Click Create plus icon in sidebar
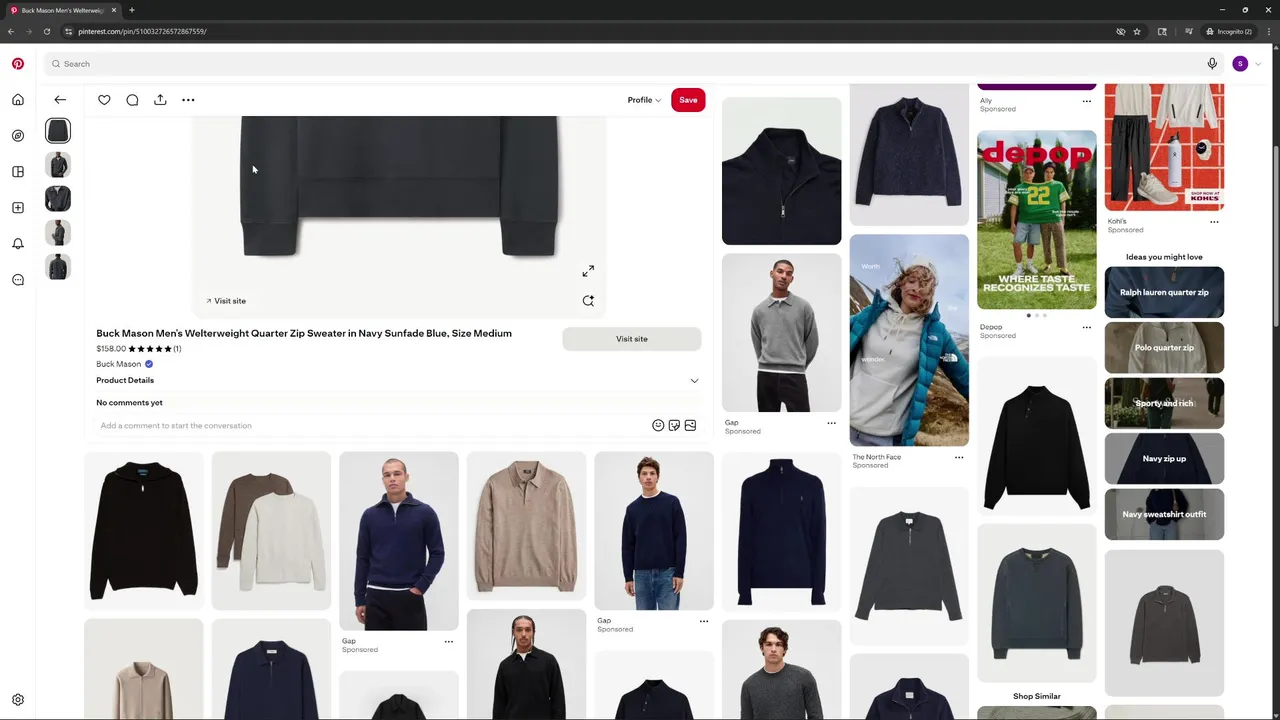Viewport: 1280px width, 720px height. [x=18, y=208]
